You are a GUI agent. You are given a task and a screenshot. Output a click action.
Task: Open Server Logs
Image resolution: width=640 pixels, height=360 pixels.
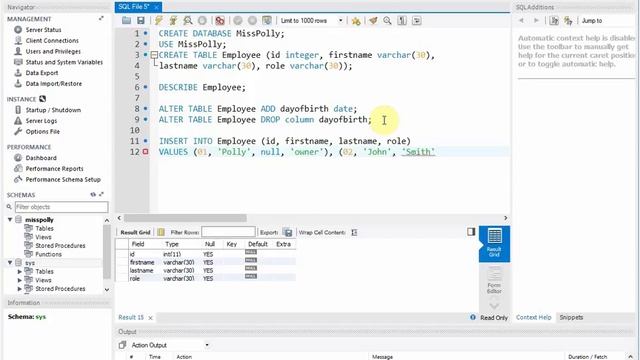[41, 121]
